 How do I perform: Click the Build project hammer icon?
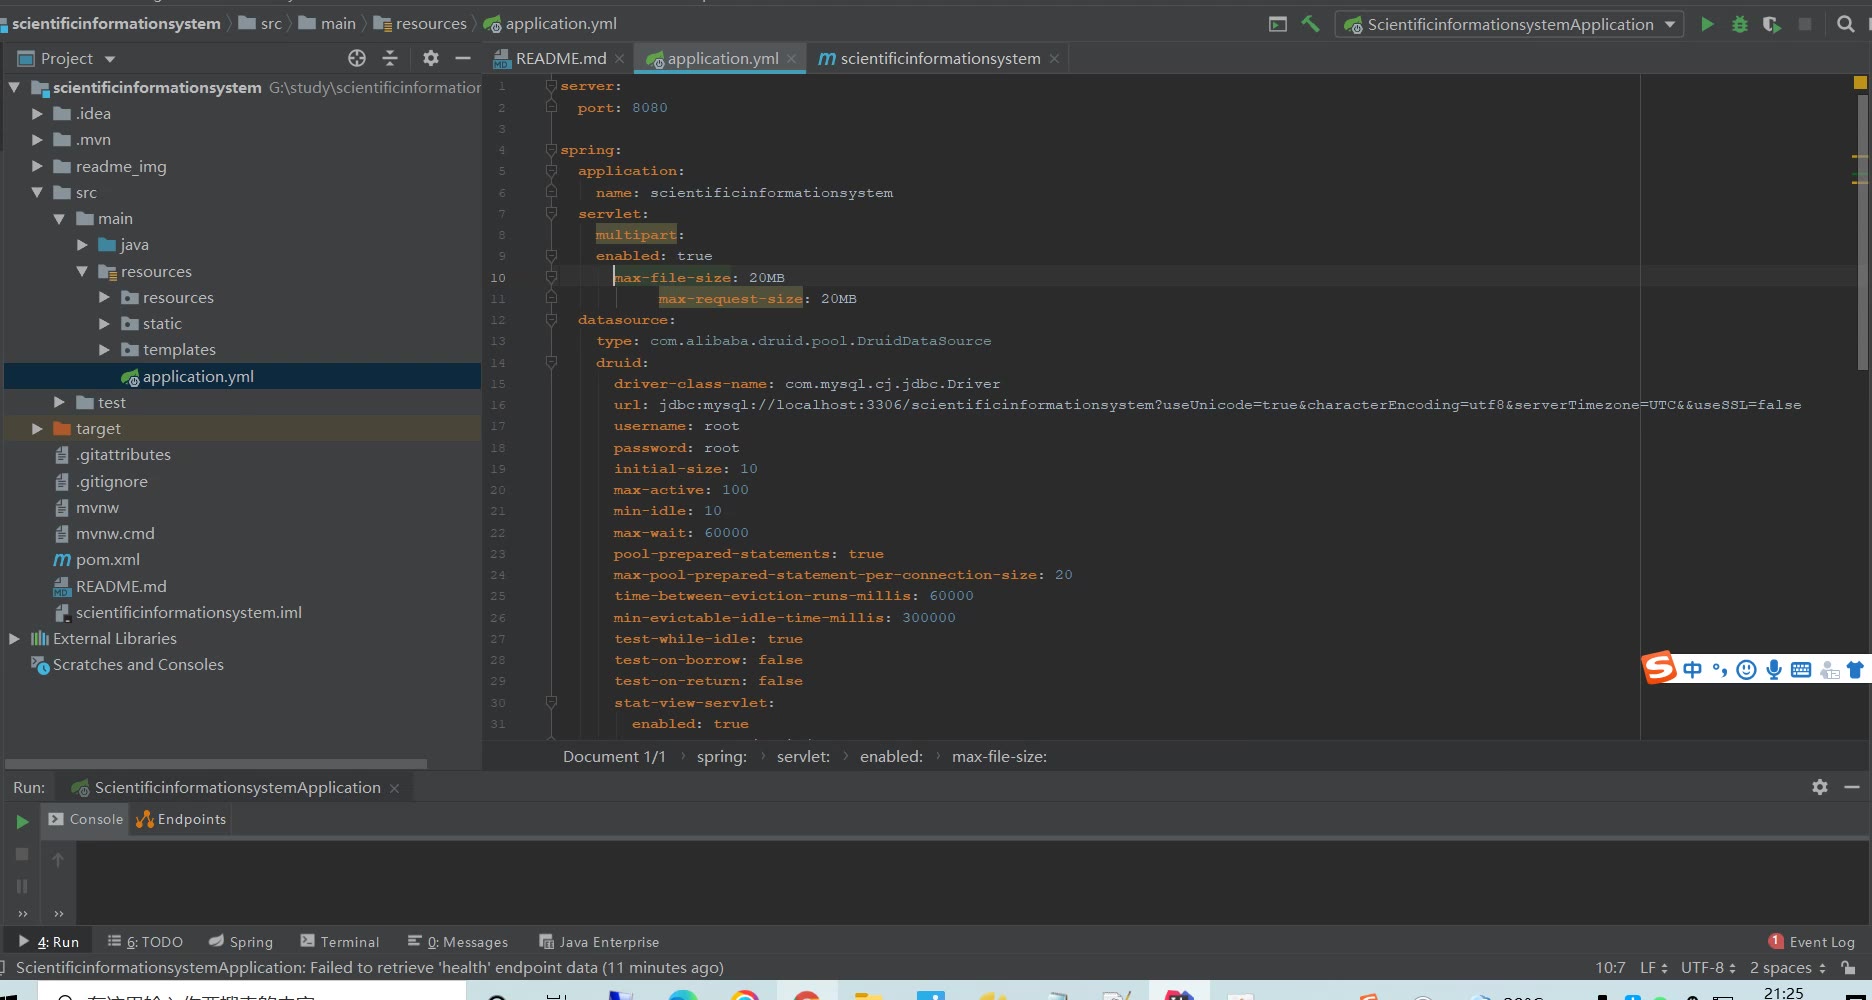(1310, 24)
